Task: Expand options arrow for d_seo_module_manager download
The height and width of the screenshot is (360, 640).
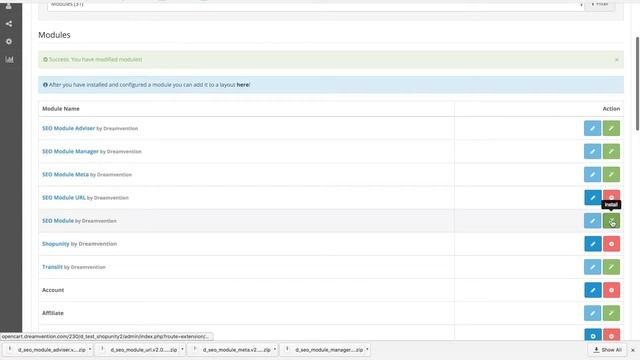Action: pos(367,349)
